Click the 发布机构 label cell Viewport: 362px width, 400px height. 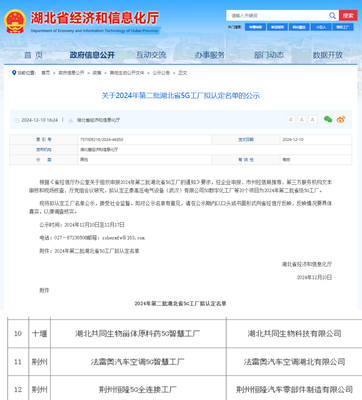[x=44, y=150]
